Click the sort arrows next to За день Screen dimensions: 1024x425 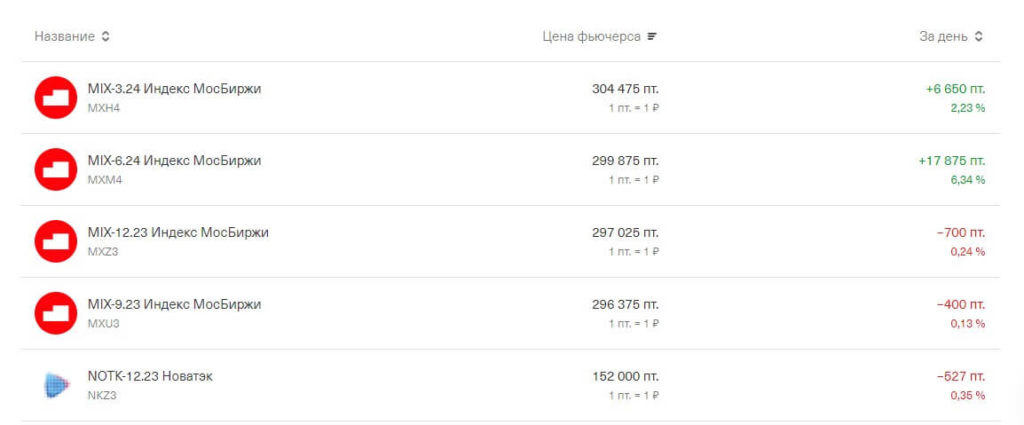(x=979, y=37)
